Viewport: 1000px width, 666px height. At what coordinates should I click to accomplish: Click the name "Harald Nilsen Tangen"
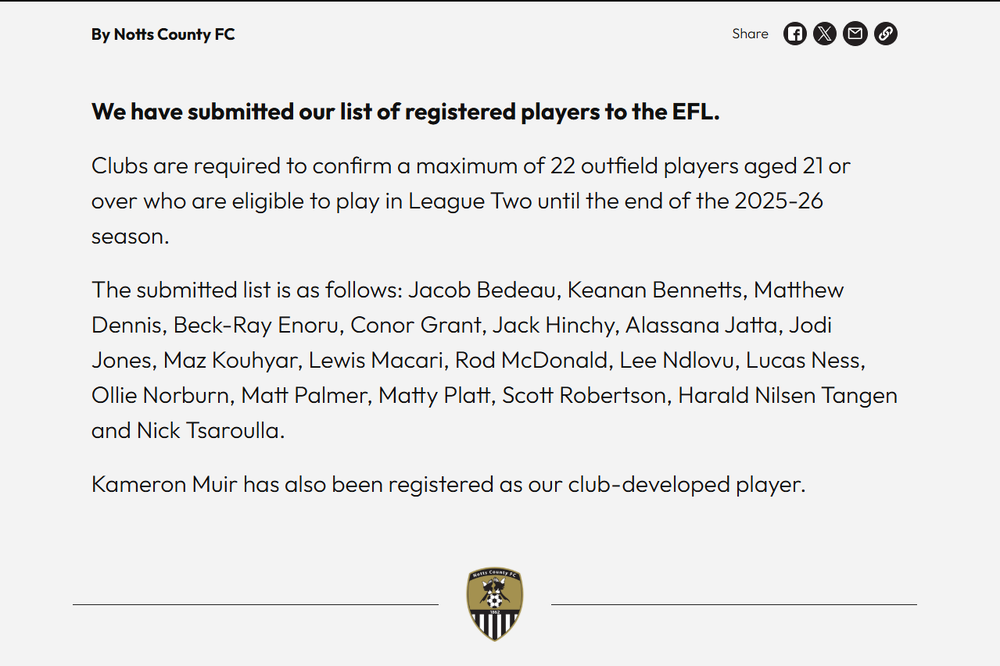[x=787, y=396]
